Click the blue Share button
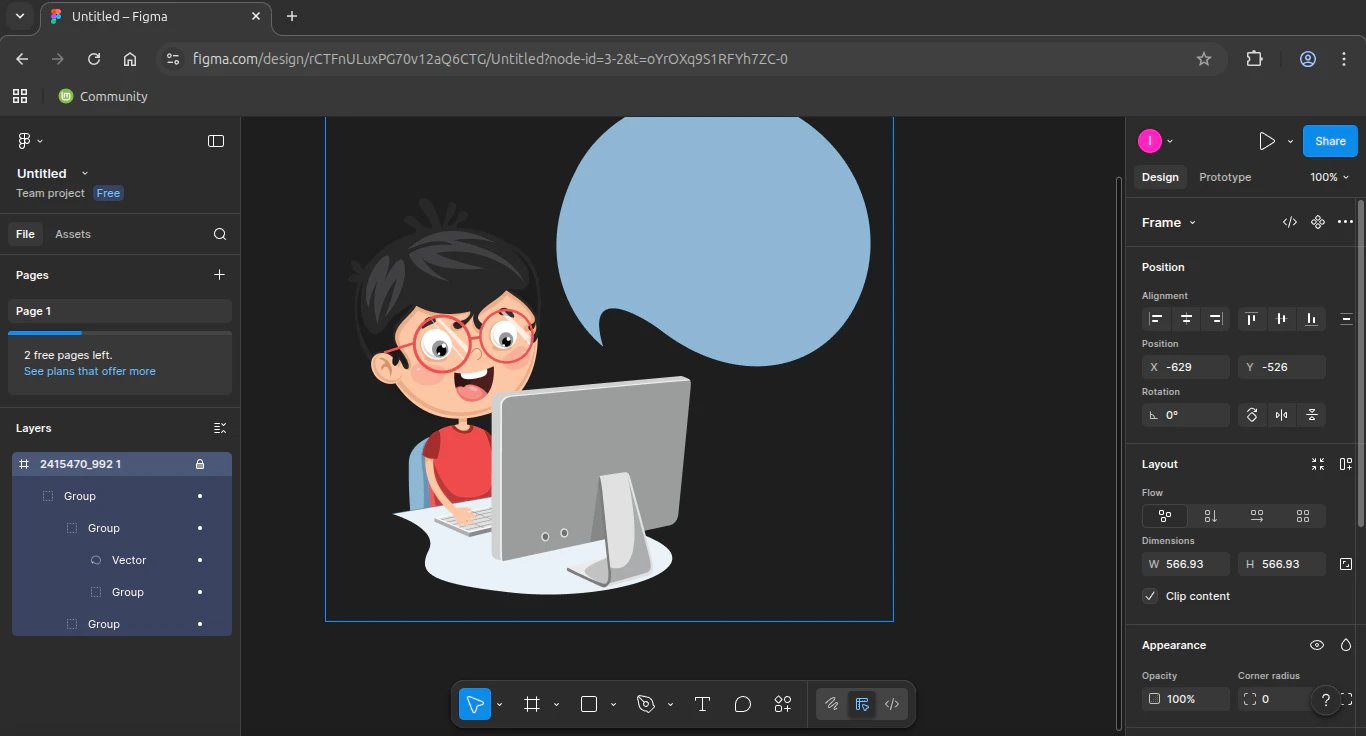 (1330, 141)
